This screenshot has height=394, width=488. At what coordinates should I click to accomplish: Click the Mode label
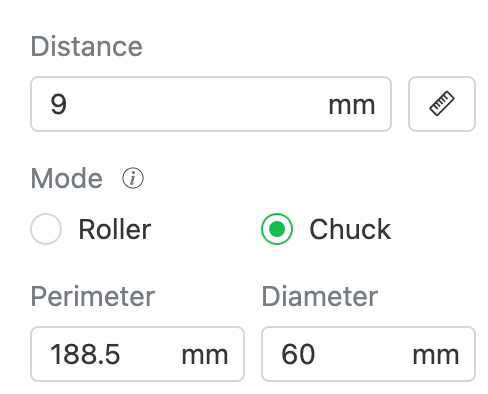click(67, 178)
